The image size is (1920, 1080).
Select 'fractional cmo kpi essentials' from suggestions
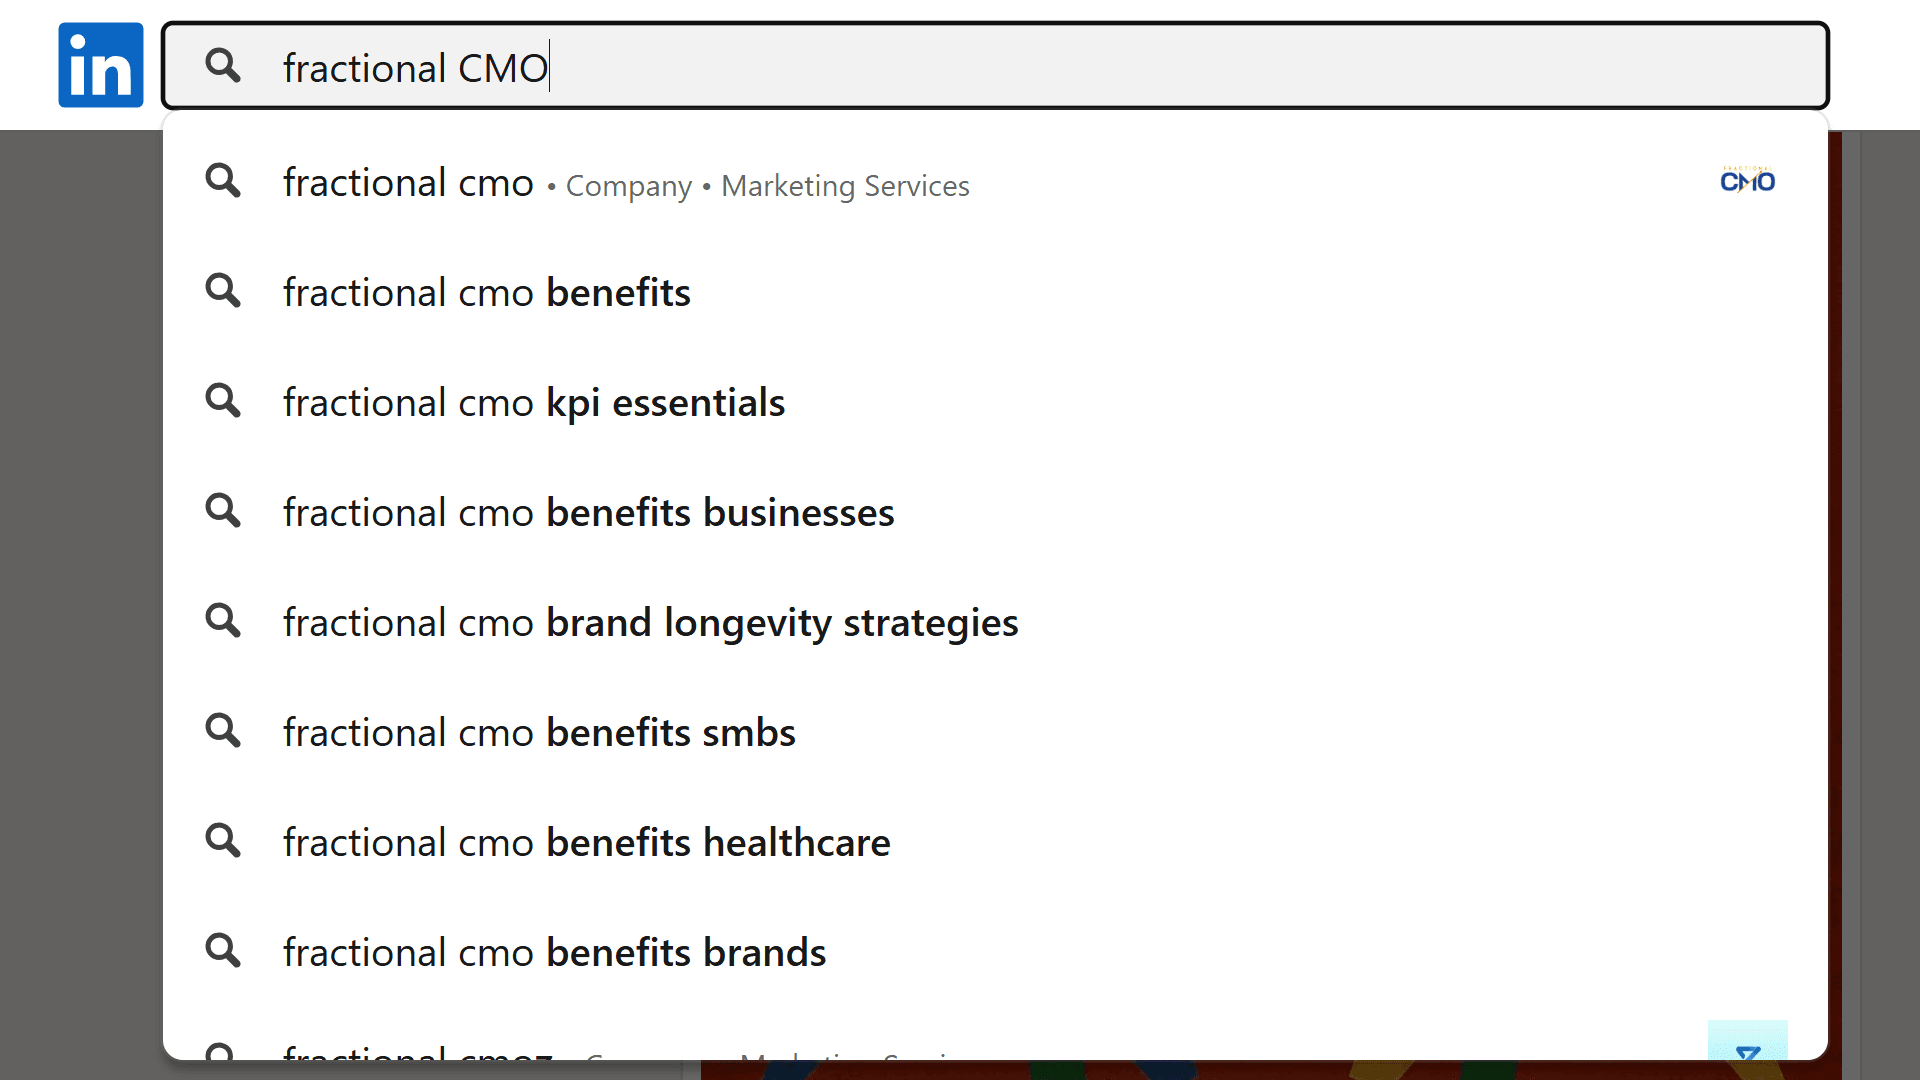(534, 402)
